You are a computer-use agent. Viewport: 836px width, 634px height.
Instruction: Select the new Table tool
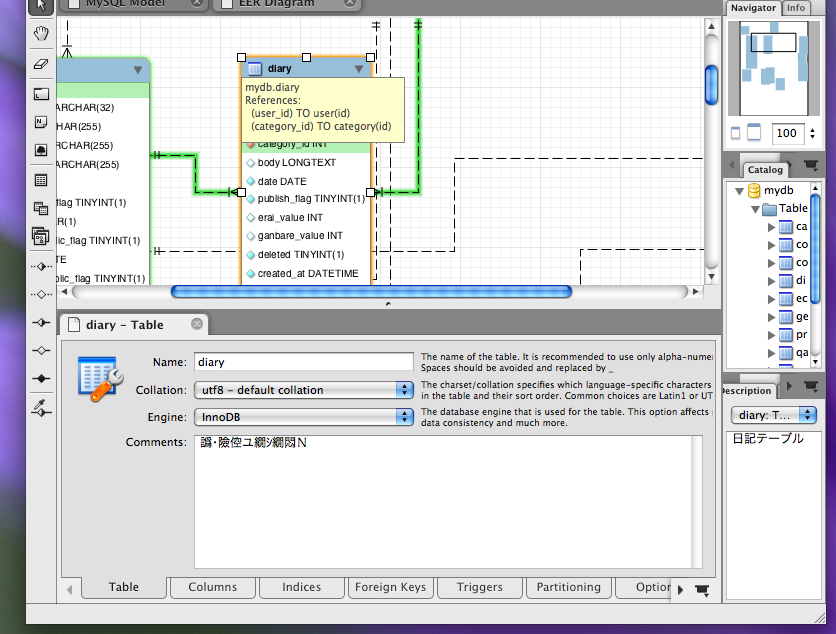pos(40,180)
